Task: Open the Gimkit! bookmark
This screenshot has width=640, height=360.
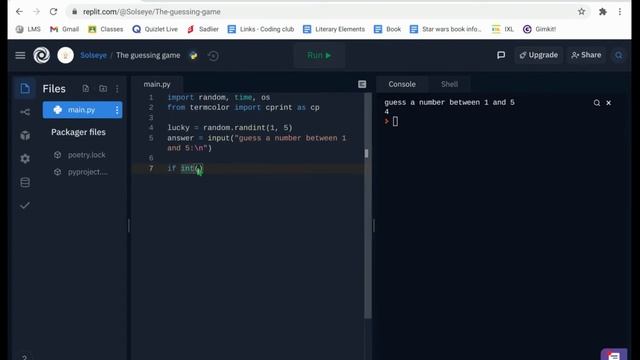Action: coord(540,29)
